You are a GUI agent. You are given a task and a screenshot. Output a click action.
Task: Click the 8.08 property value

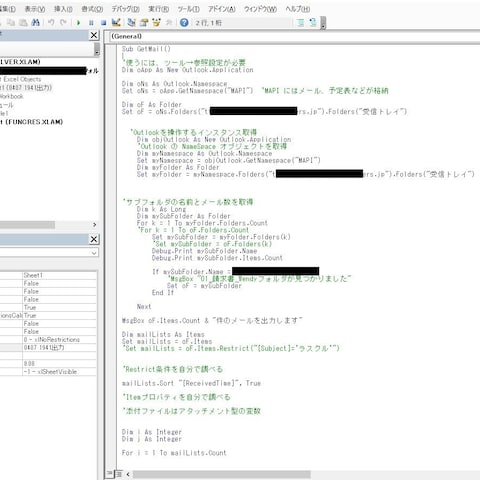point(60,363)
